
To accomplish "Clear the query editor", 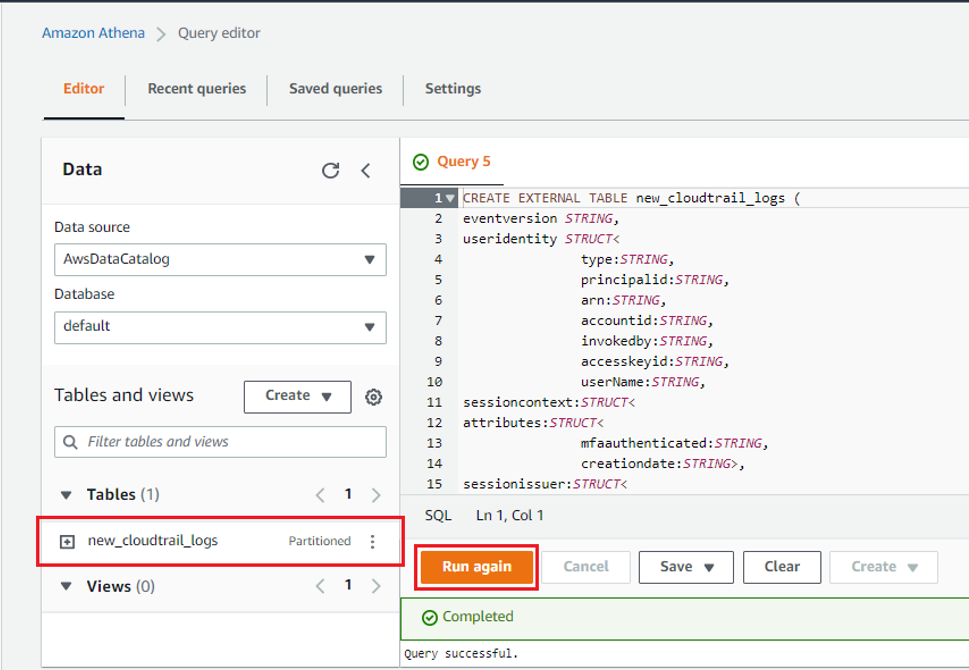I will (782, 567).
